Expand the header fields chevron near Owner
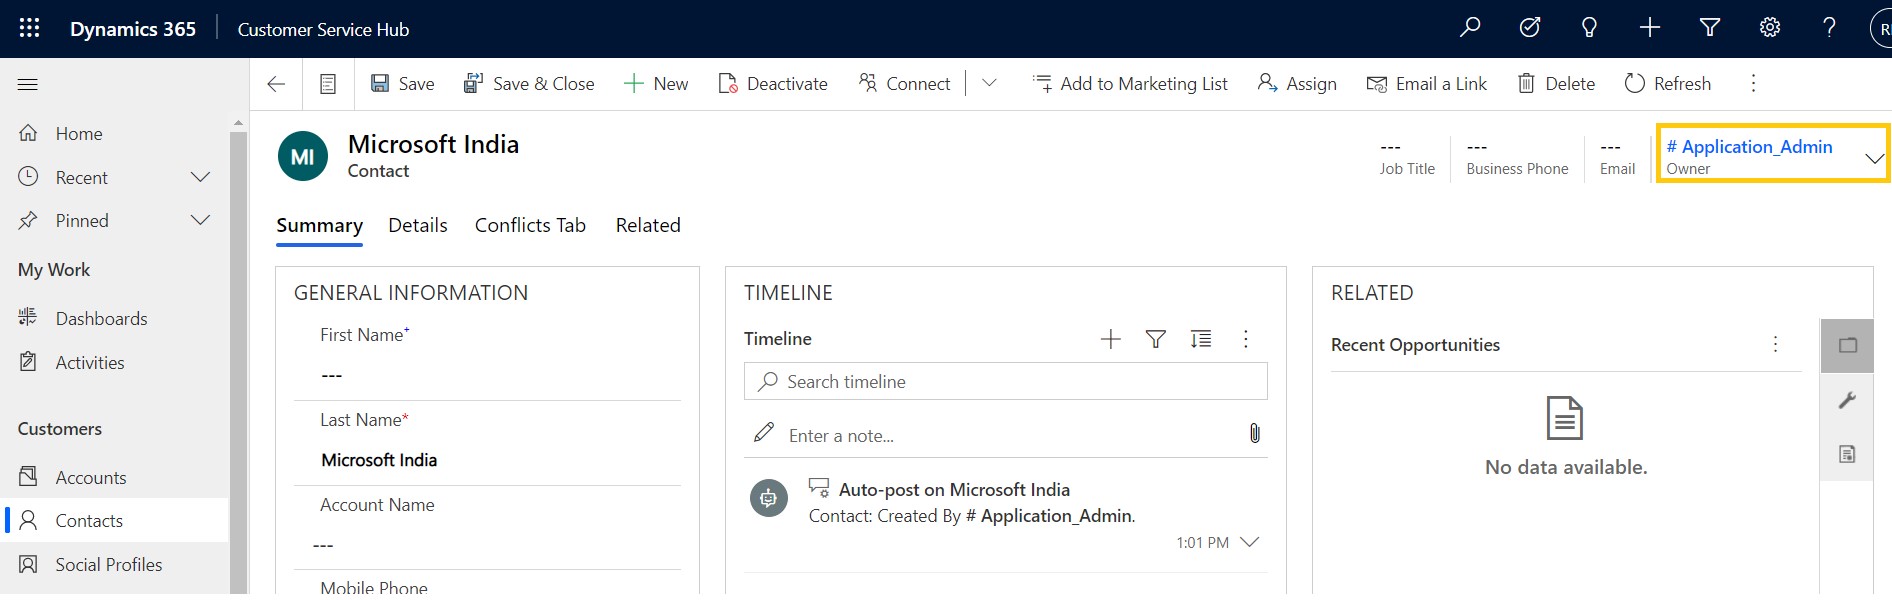 tap(1874, 158)
